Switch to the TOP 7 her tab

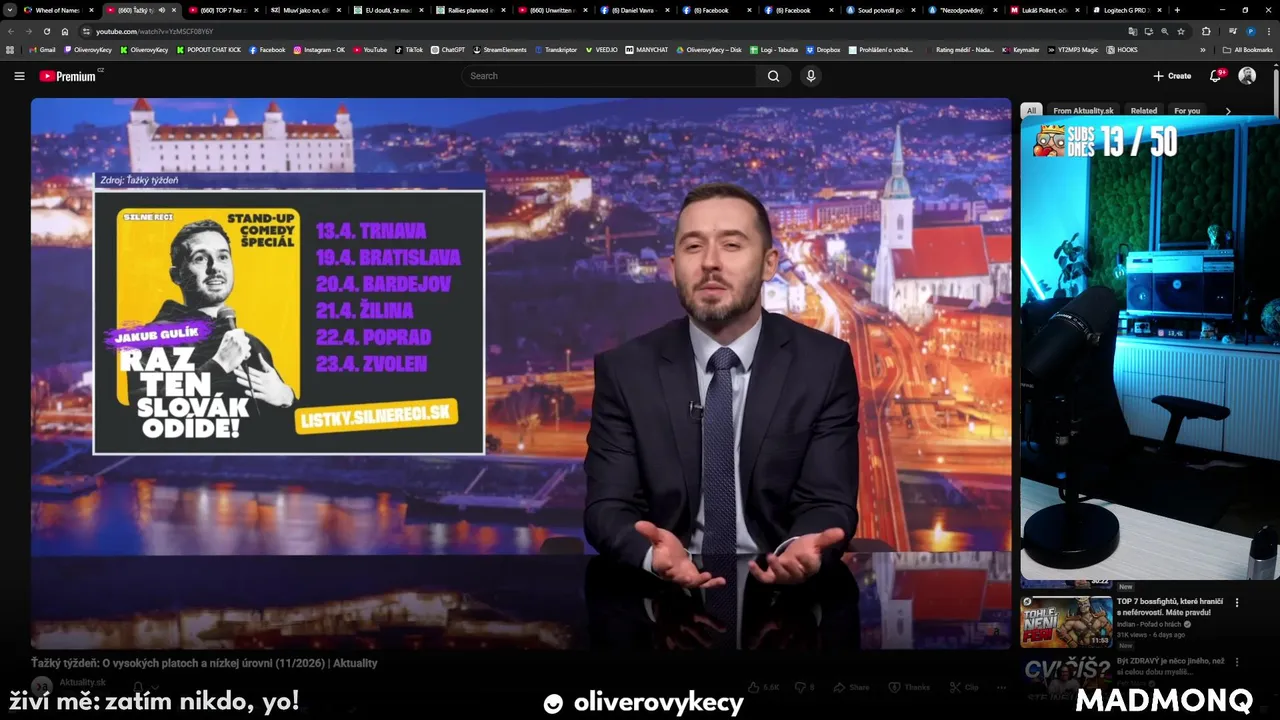coord(222,10)
